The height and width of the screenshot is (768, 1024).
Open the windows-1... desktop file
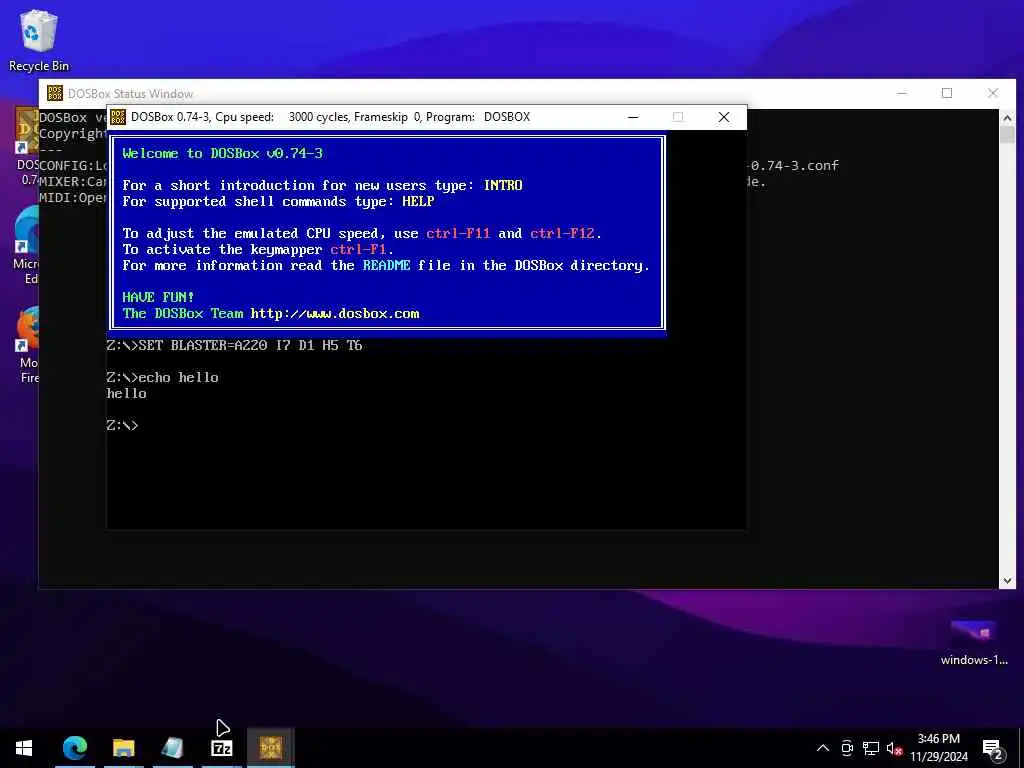pyautogui.click(x=974, y=642)
